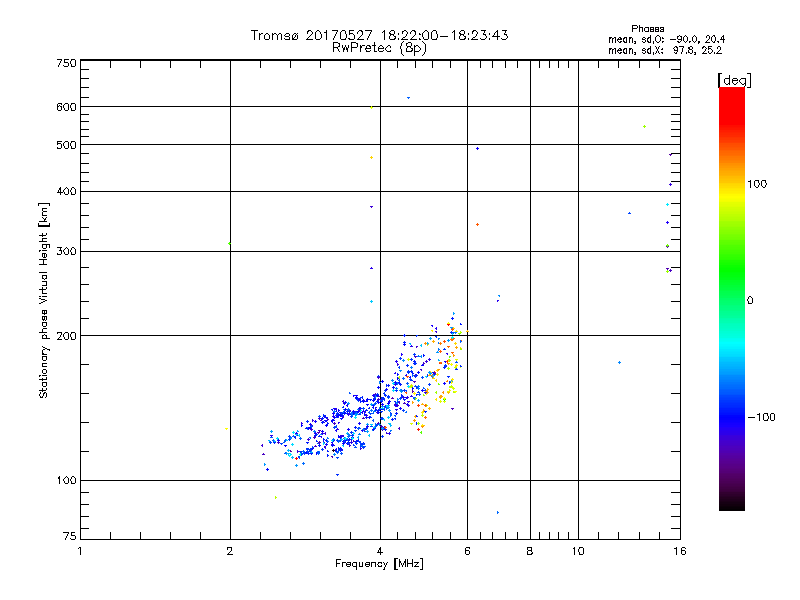Click the 'Frequency [MHz]' axis title
The height and width of the screenshot is (600, 800).
pos(379,564)
